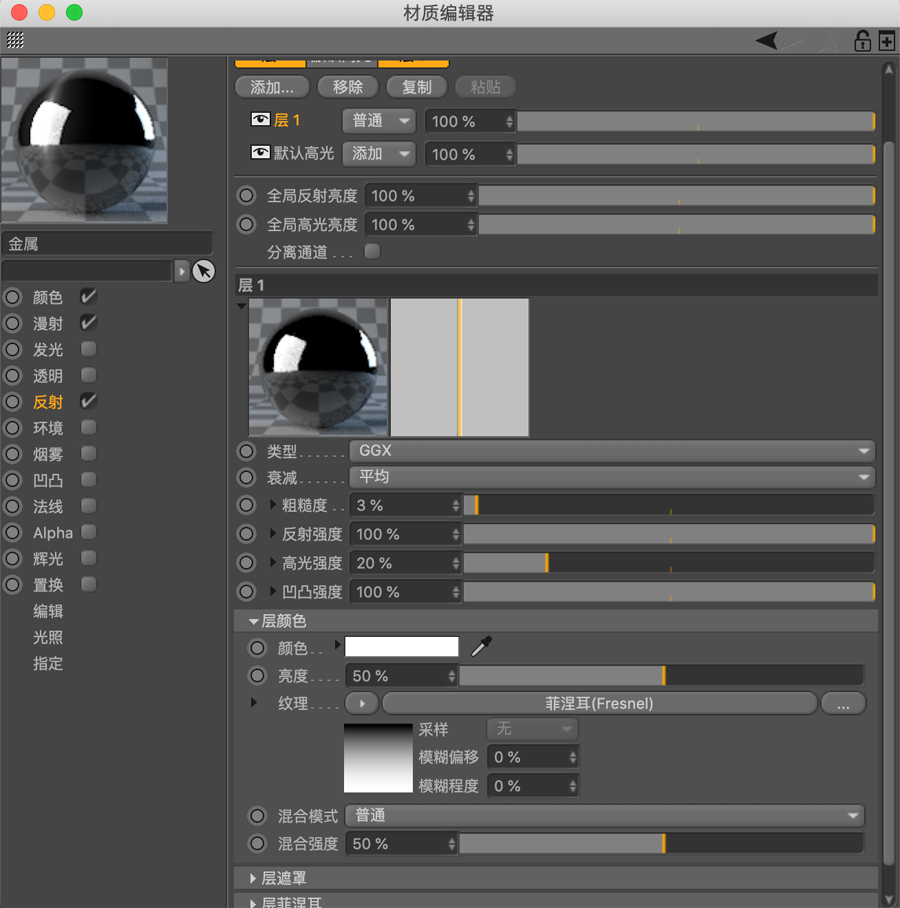Select 反射 in the channel list

coord(47,401)
